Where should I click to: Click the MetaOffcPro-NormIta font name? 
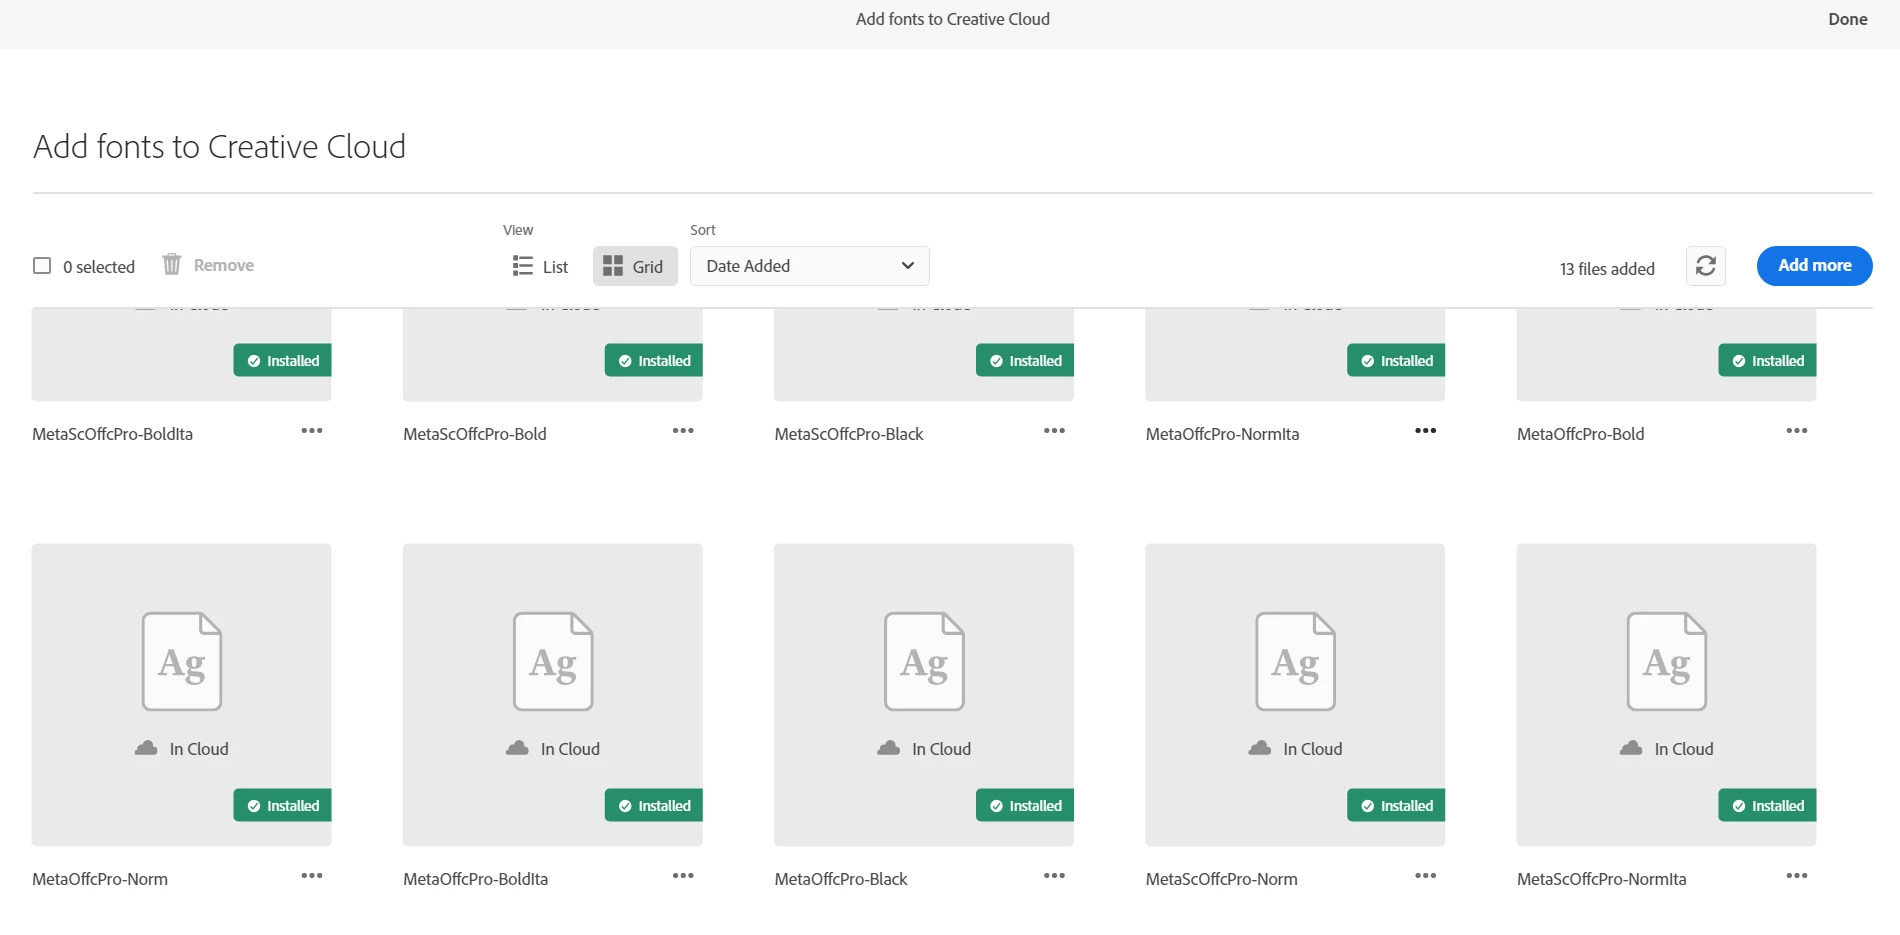1222,434
